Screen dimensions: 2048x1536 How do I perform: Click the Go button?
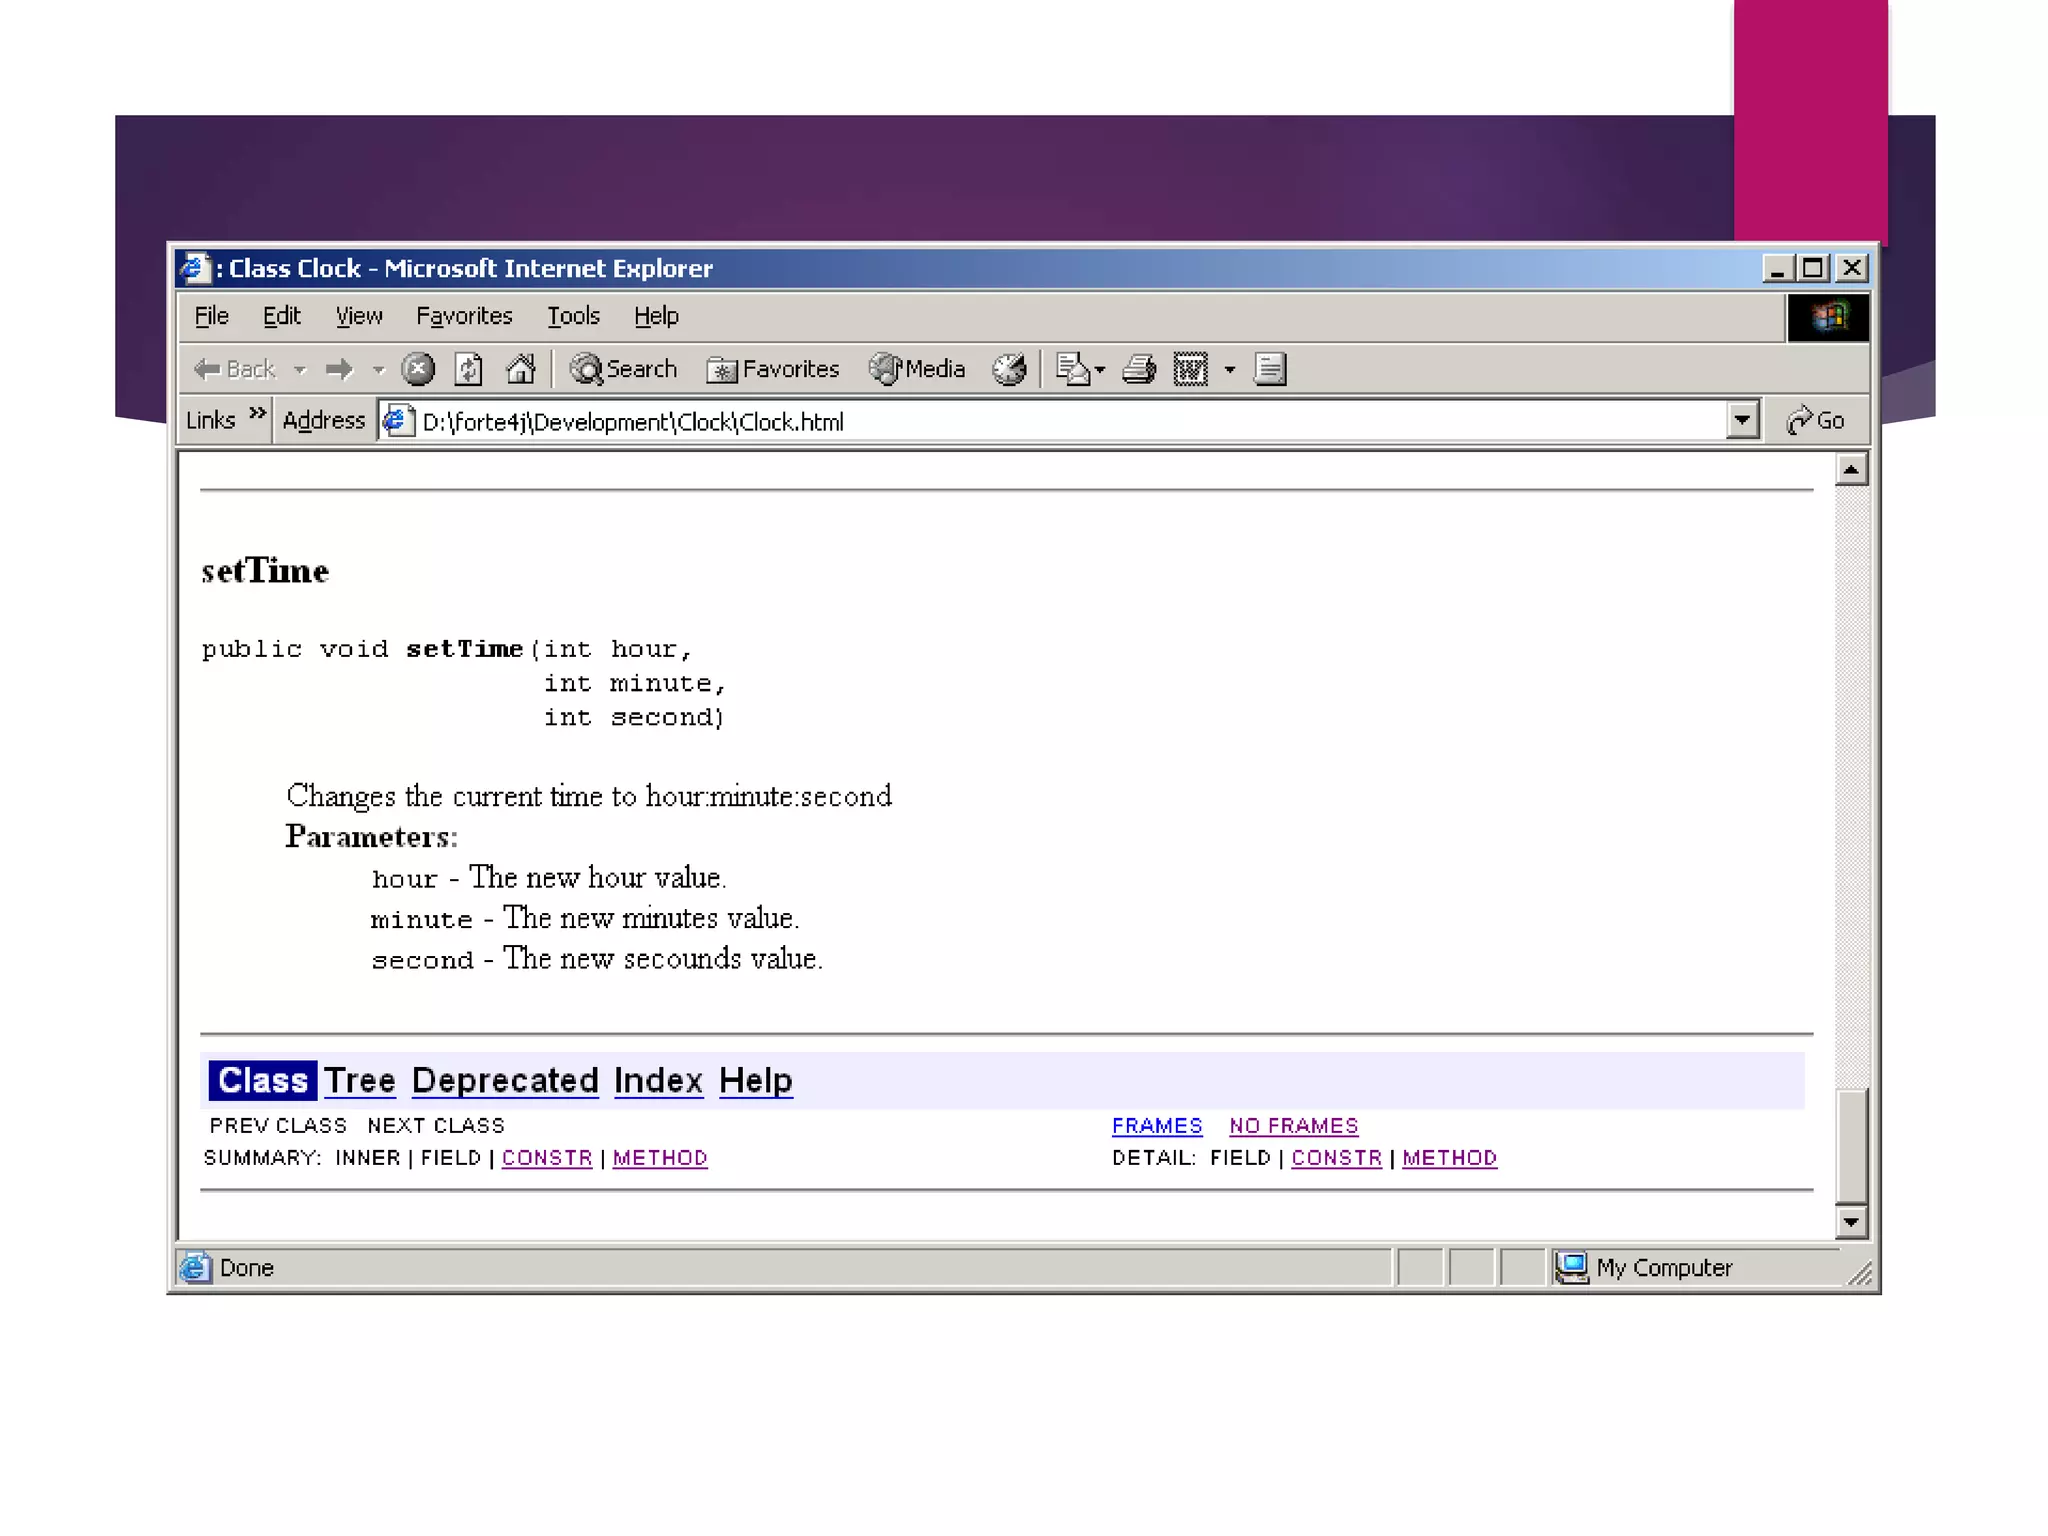click(x=1815, y=421)
